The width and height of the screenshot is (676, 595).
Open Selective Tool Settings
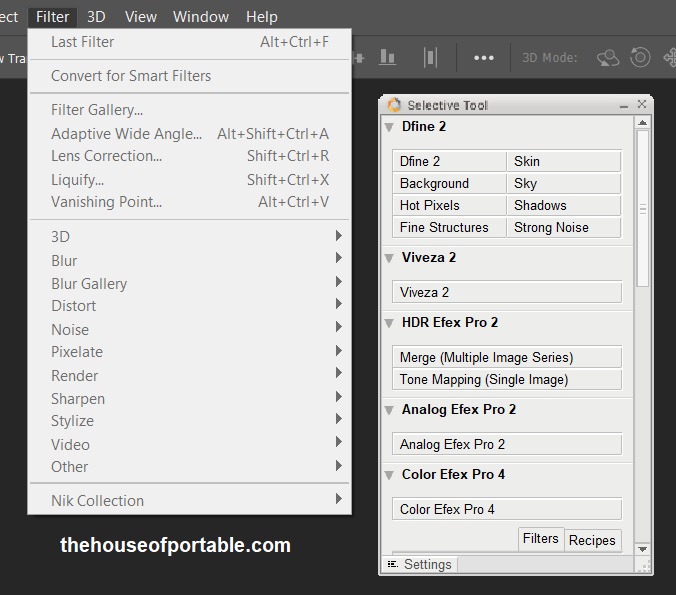[x=419, y=564]
